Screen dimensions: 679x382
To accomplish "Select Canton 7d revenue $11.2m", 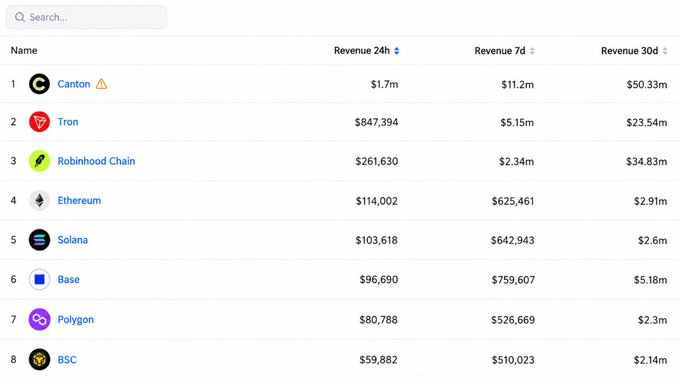I will [x=517, y=84].
